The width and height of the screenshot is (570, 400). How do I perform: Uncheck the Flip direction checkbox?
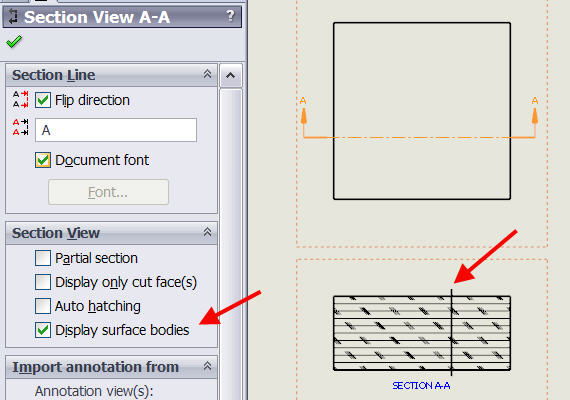(43, 100)
